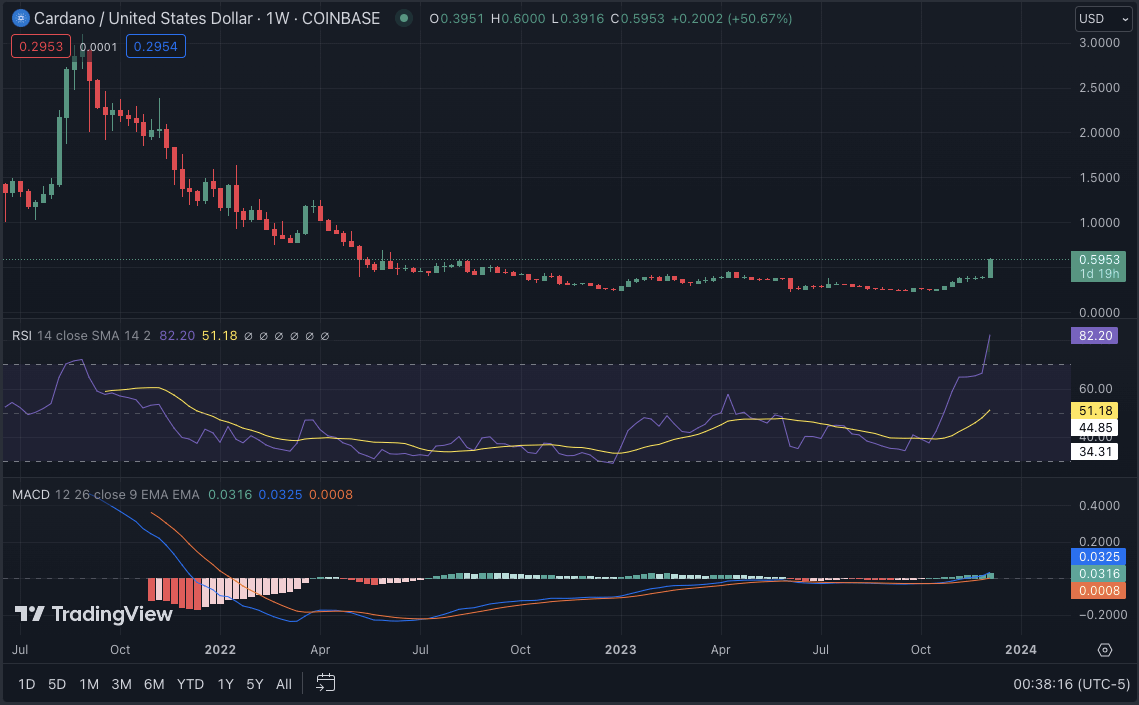1139x705 pixels.
Task: Select the 6M range option
Action: tap(154, 684)
